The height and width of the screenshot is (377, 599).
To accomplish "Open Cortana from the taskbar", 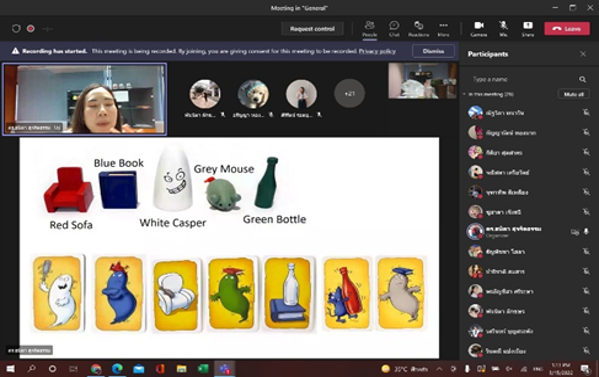I will click(52, 369).
